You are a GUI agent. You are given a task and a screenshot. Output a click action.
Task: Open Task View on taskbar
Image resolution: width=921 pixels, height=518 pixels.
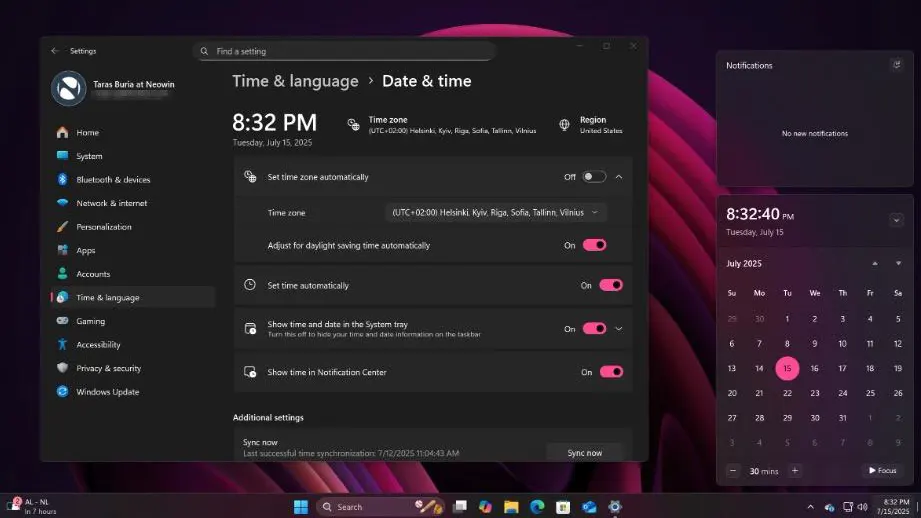tap(460, 507)
